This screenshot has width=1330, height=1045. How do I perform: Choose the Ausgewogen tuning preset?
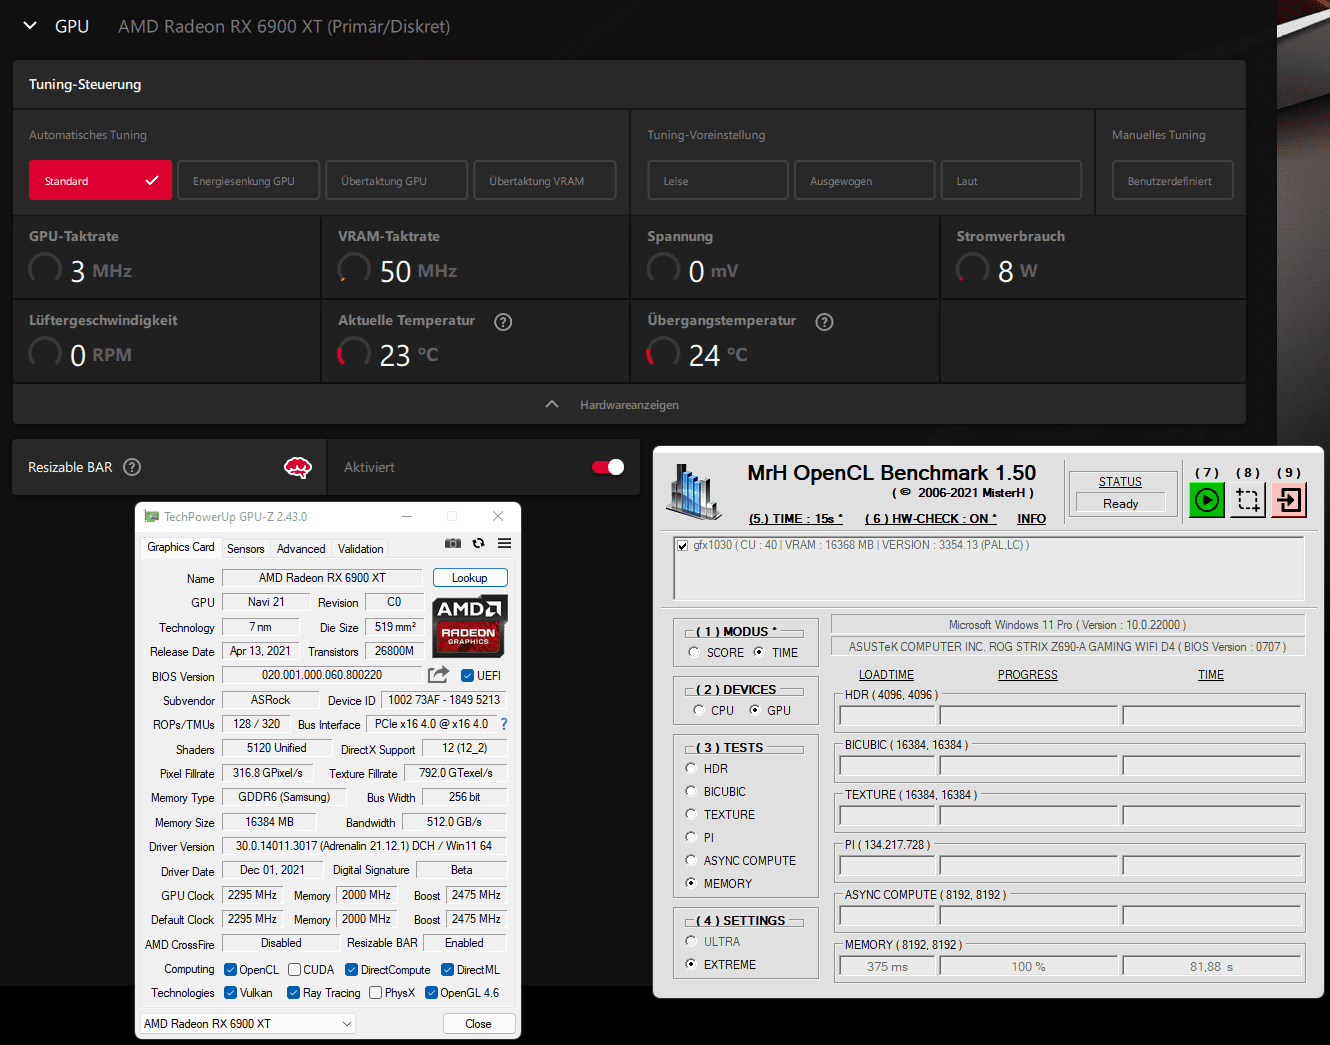click(865, 181)
